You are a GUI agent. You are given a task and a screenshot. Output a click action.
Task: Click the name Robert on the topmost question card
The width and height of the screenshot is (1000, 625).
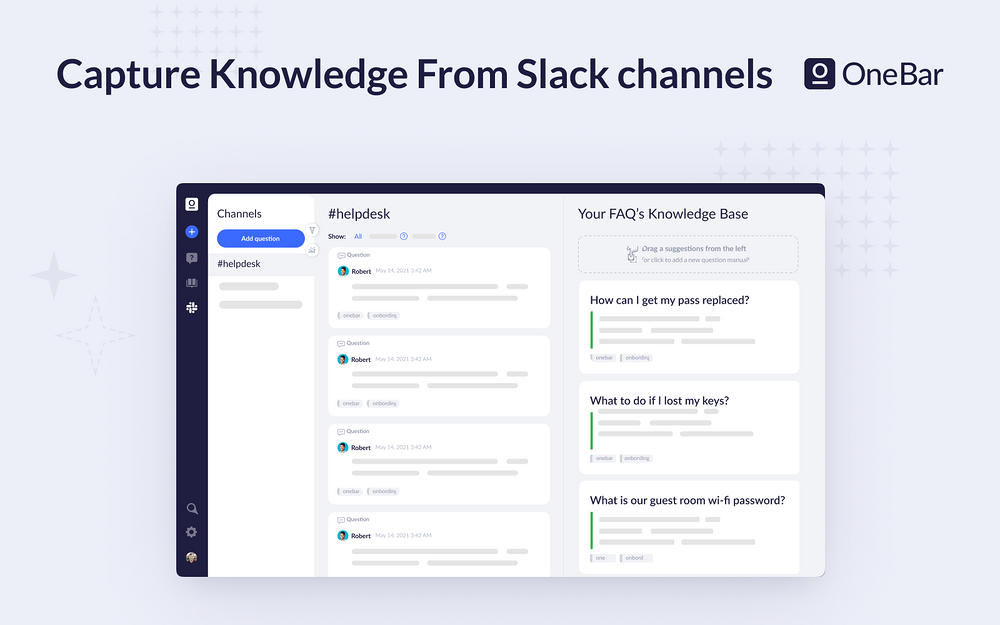pyautogui.click(x=361, y=272)
